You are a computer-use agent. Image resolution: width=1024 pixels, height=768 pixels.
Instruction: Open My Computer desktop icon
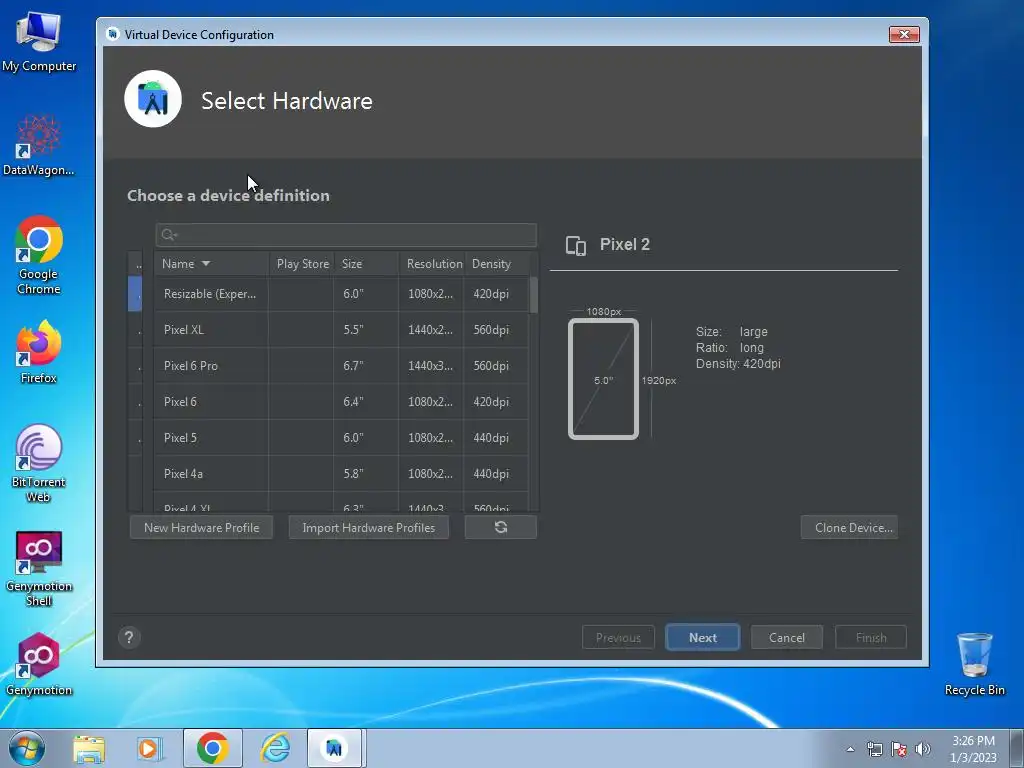[x=39, y=41]
